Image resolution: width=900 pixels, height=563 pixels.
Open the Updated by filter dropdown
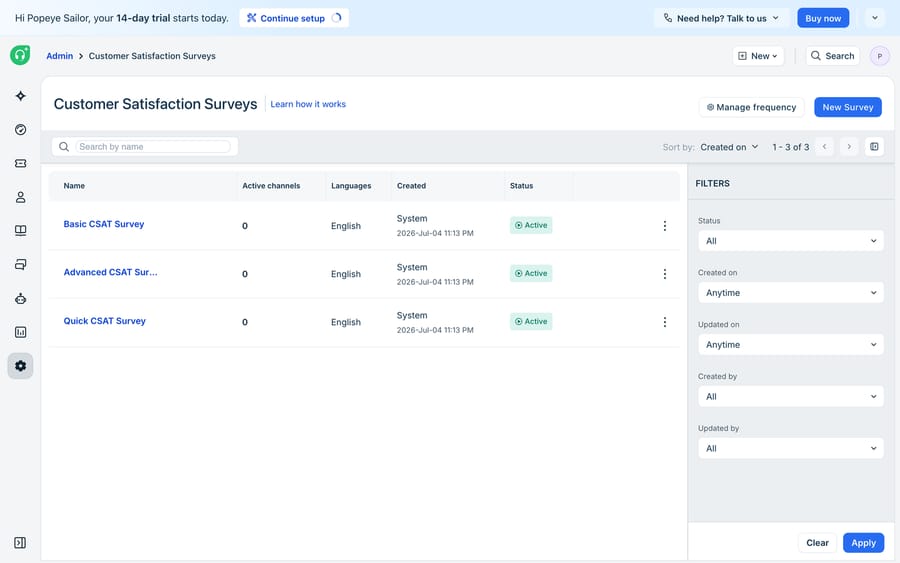pyautogui.click(x=790, y=449)
